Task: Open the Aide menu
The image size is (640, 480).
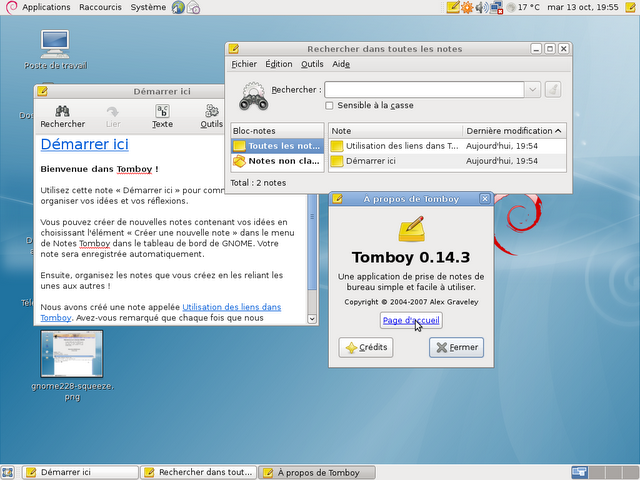Action: tap(341, 64)
